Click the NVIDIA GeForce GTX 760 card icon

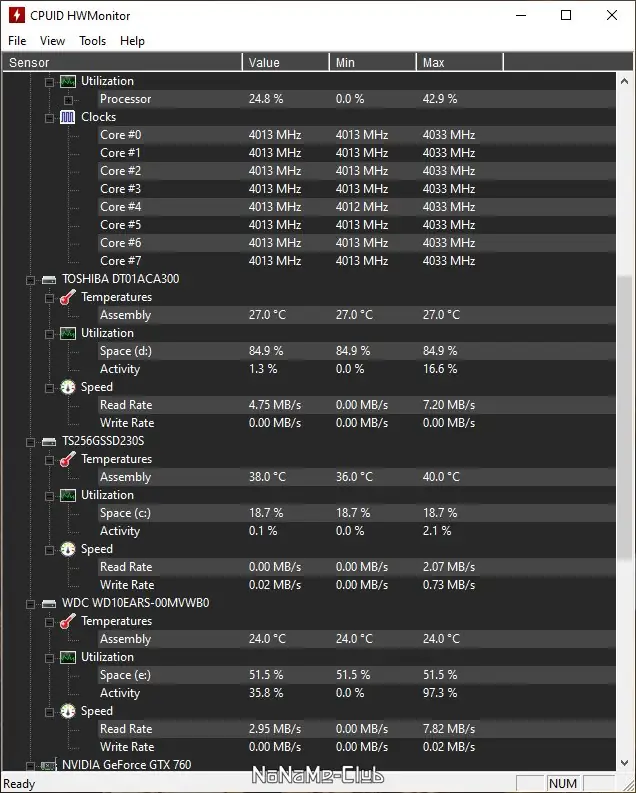pyautogui.click(x=48, y=765)
